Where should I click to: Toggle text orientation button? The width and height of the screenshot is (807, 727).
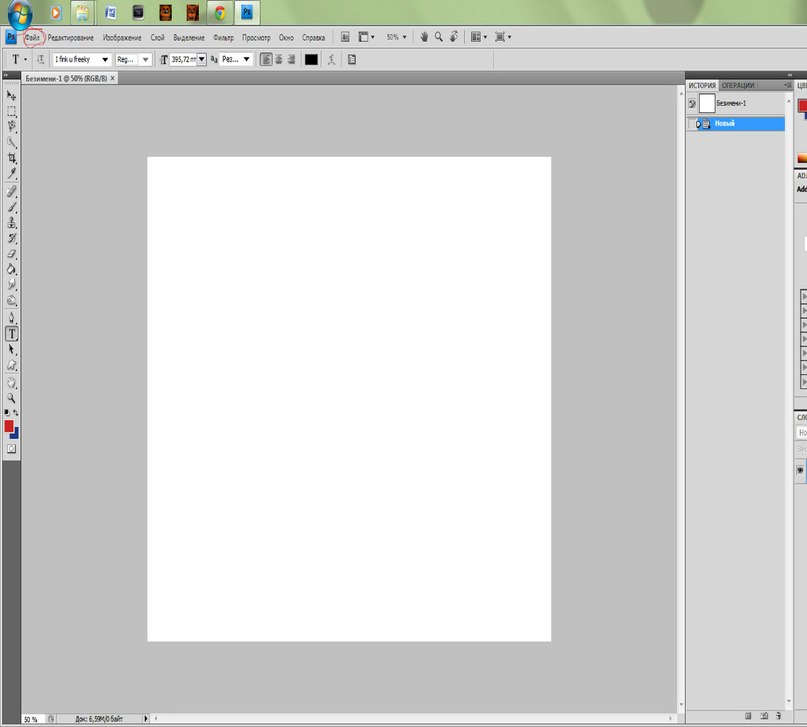pyautogui.click(x=40, y=60)
